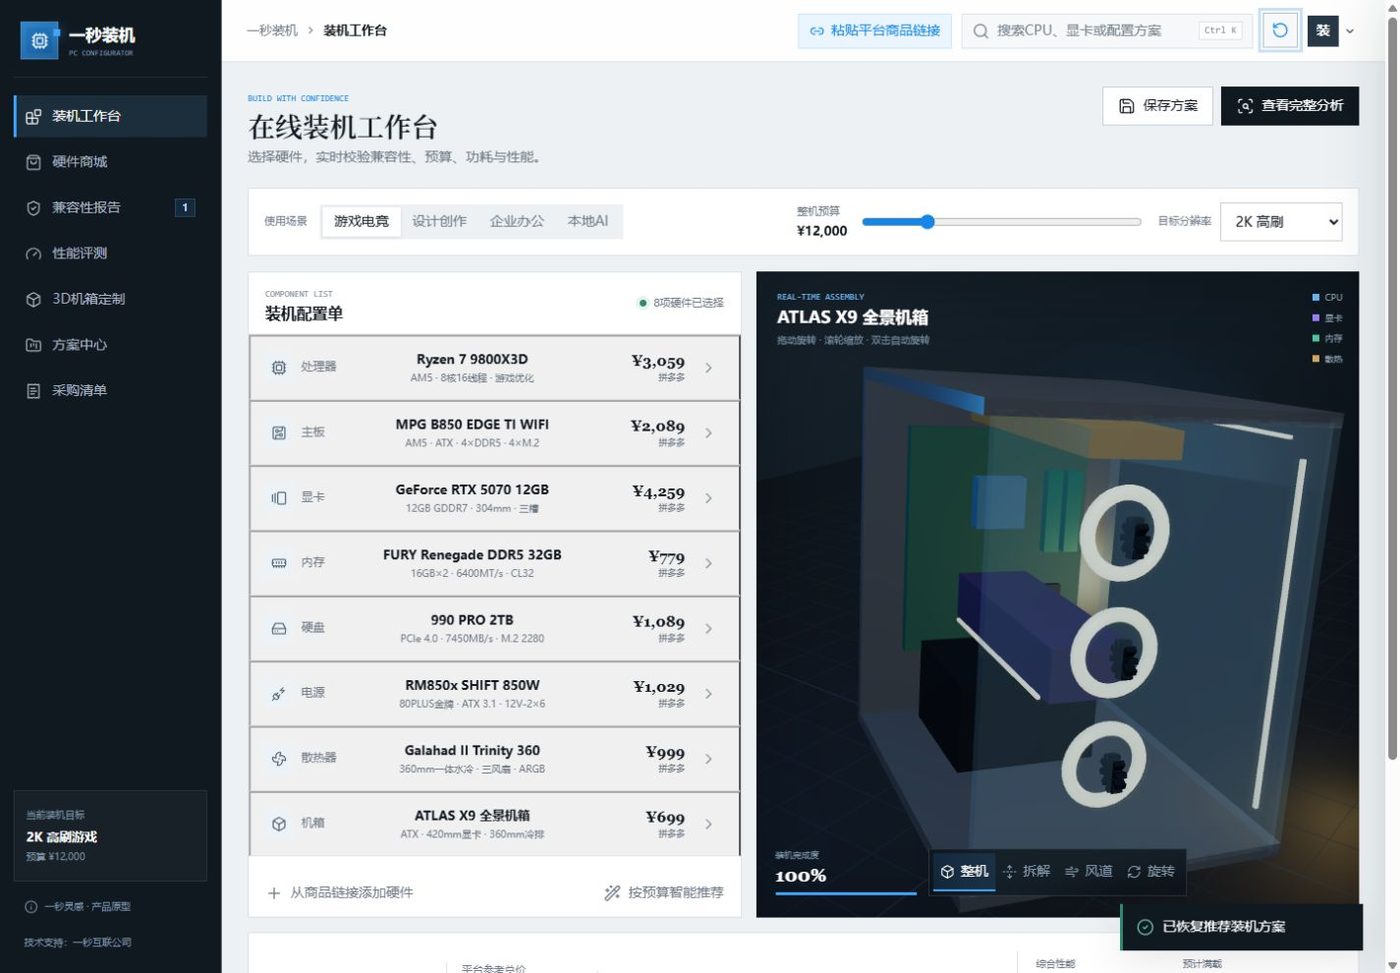Switch the 3D view to 整机 mode
This screenshot has height=973, width=1400.
coord(964,871)
